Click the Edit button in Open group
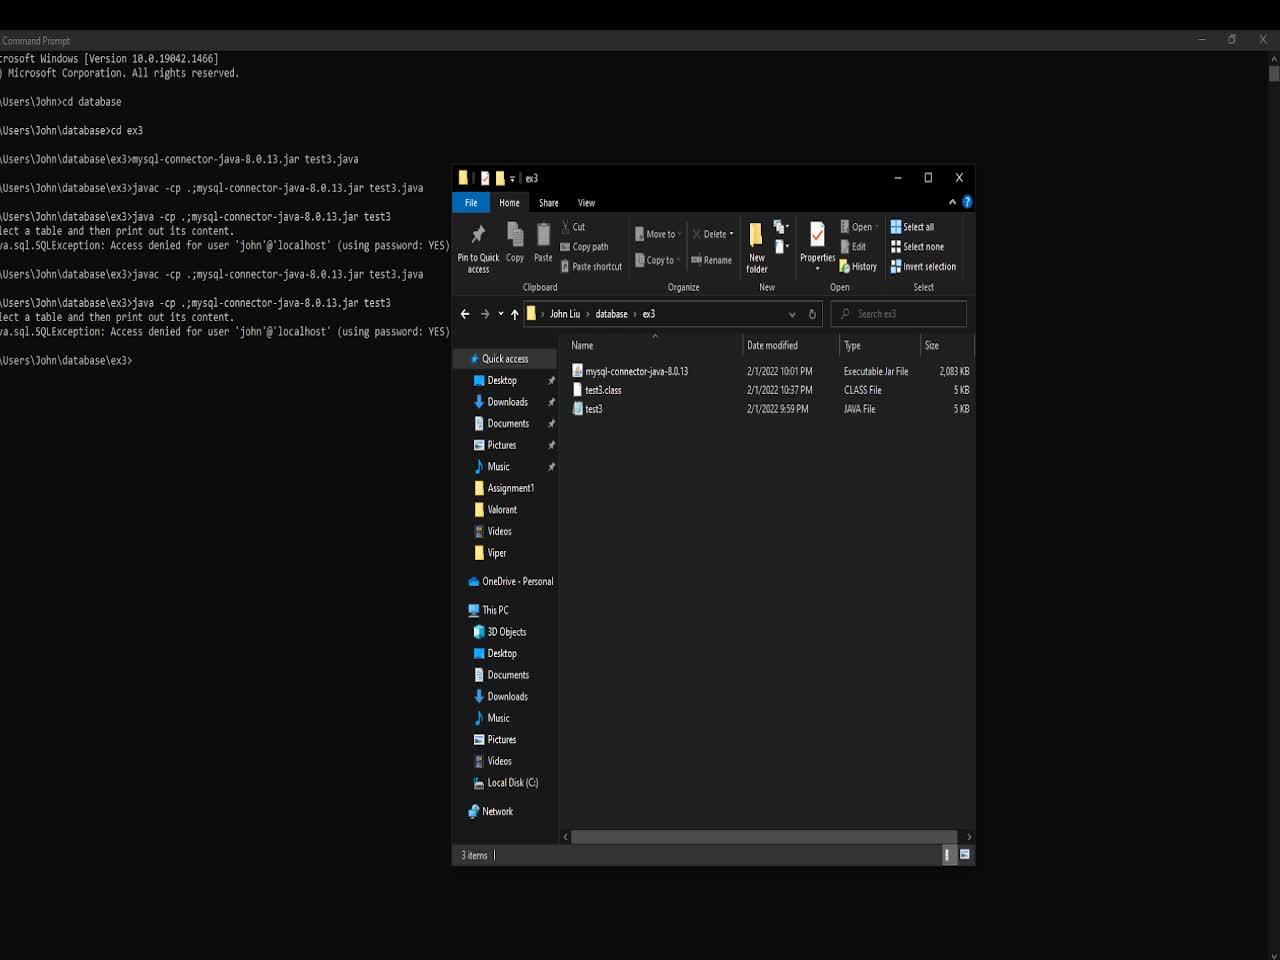This screenshot has width=1280, height=960. 853,247
